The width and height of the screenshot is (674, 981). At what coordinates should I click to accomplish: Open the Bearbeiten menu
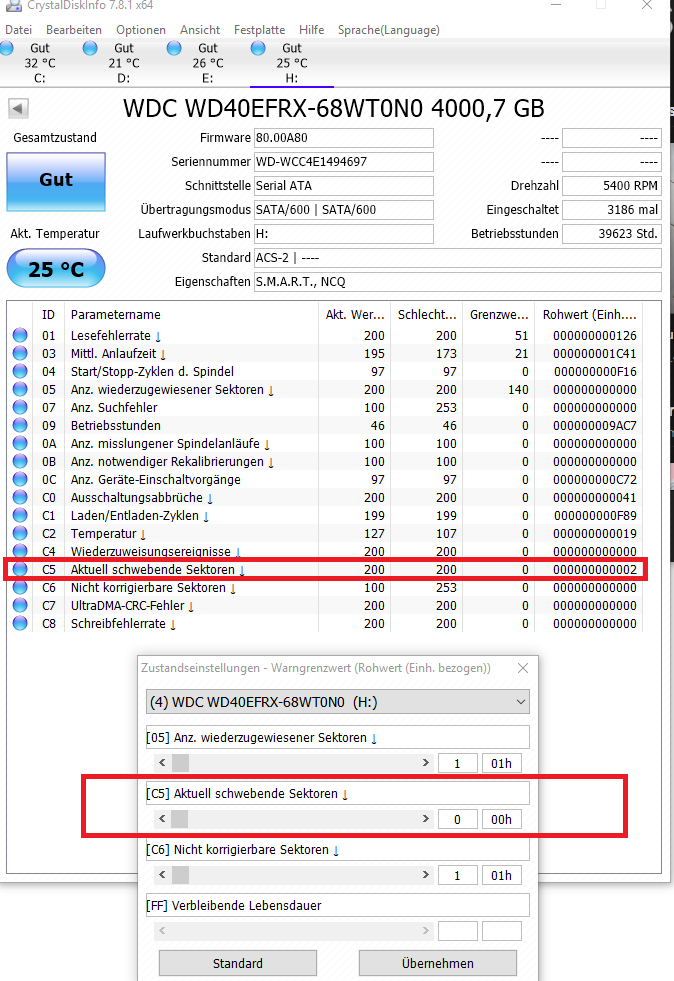[x=74, y=30]
